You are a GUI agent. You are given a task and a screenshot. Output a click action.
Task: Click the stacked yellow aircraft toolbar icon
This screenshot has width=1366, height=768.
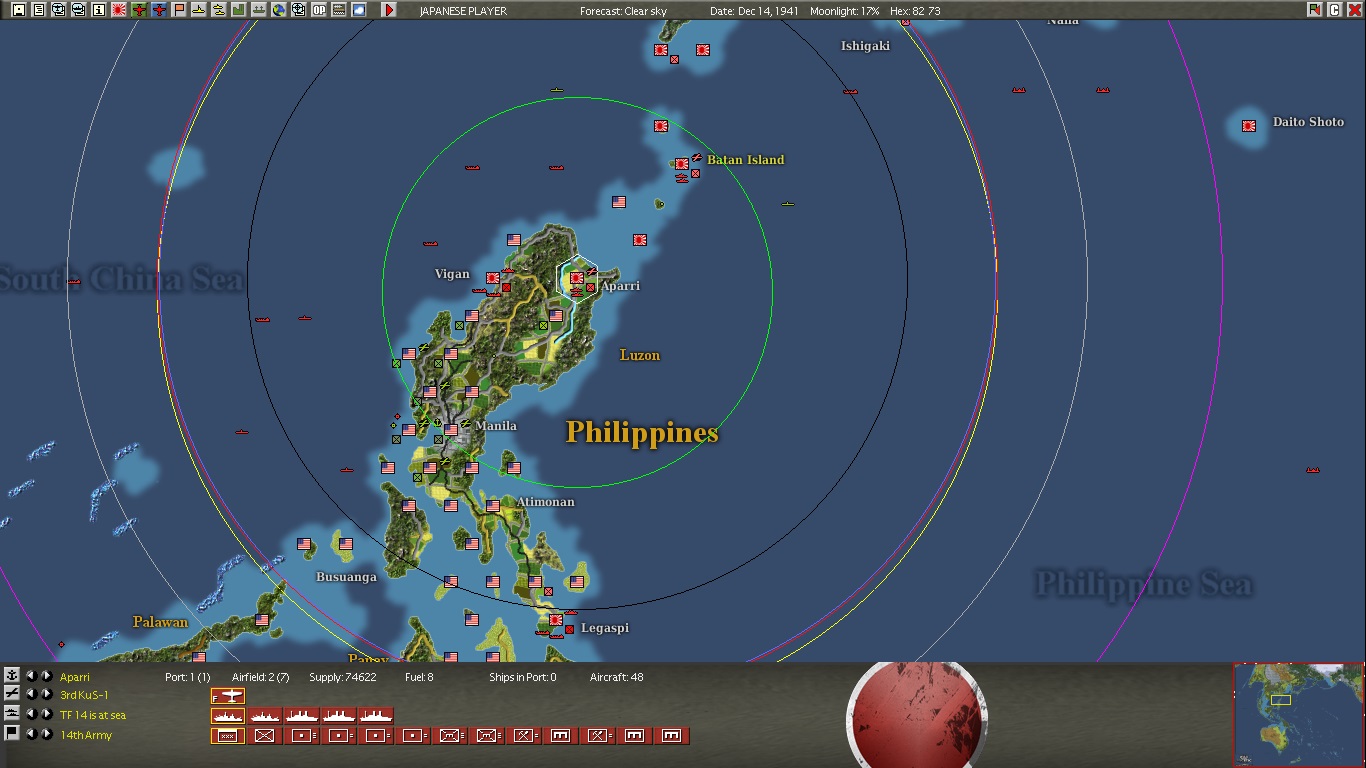point(218,10)
